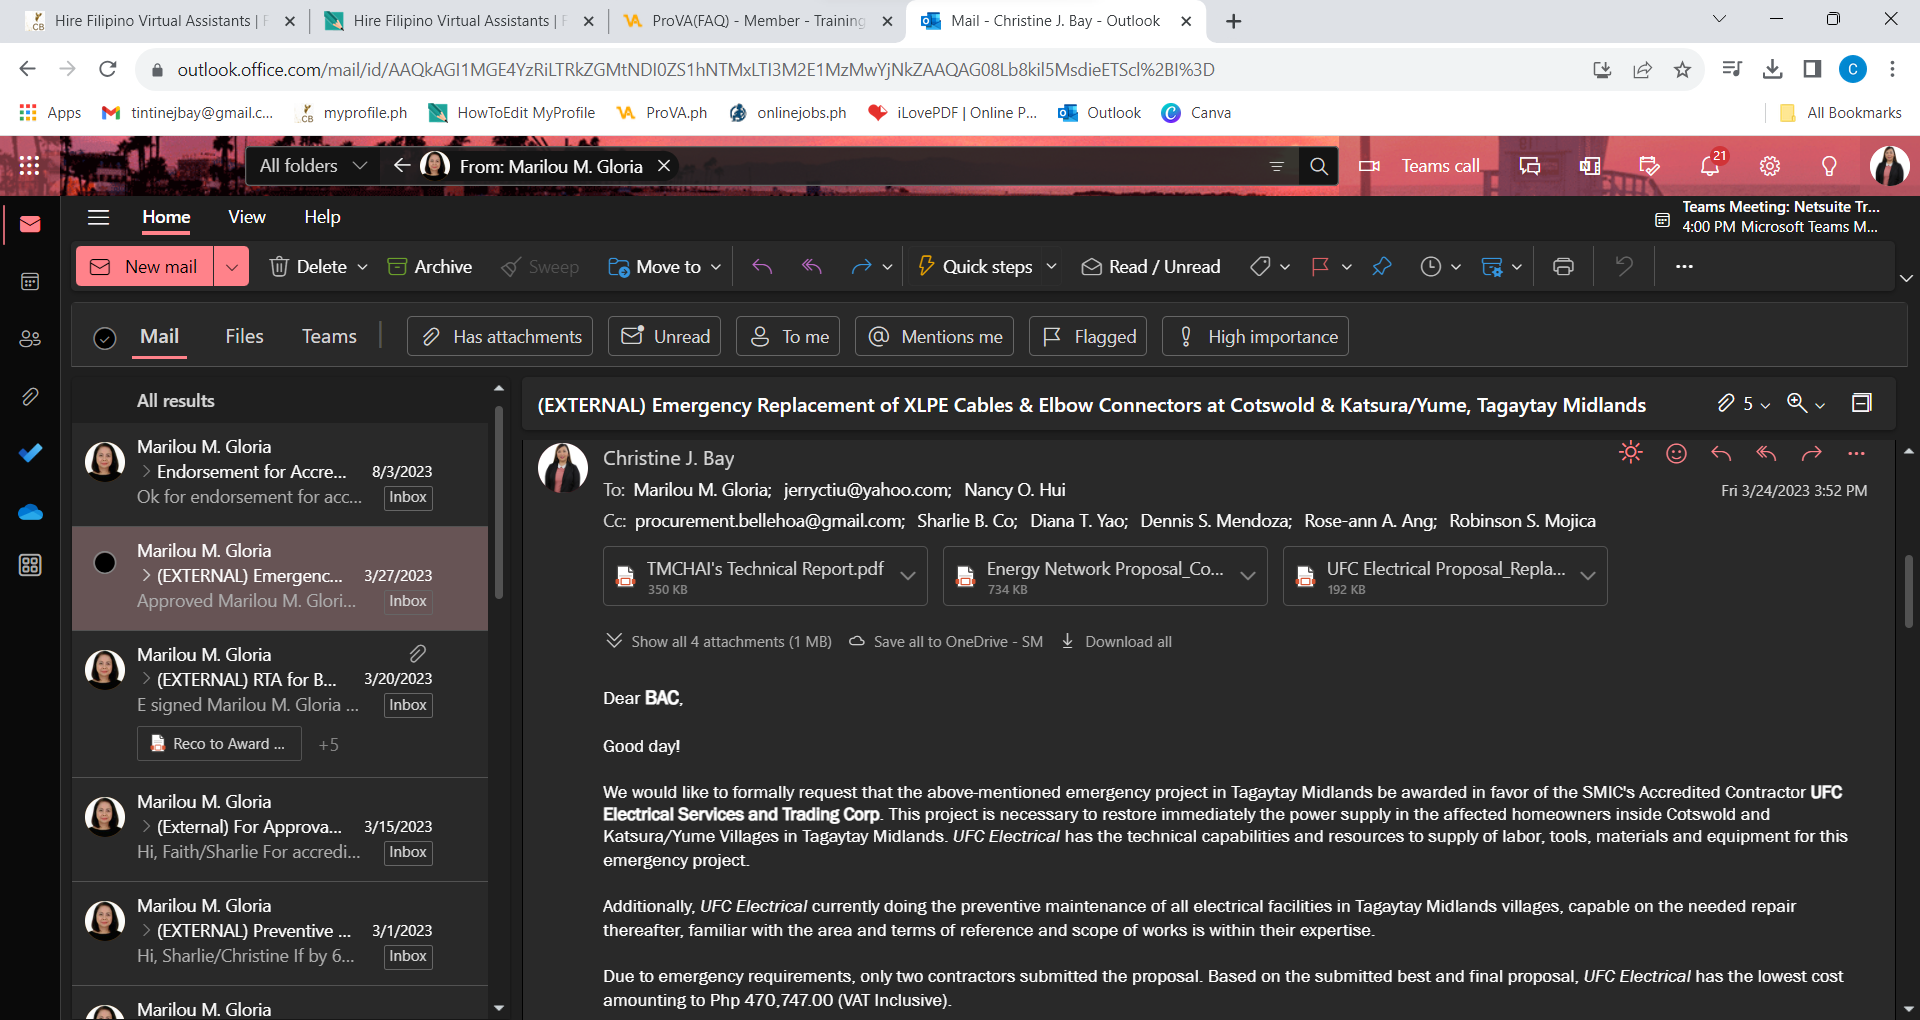
Task: Open message in new window icon
Action: coord(1862,403)
